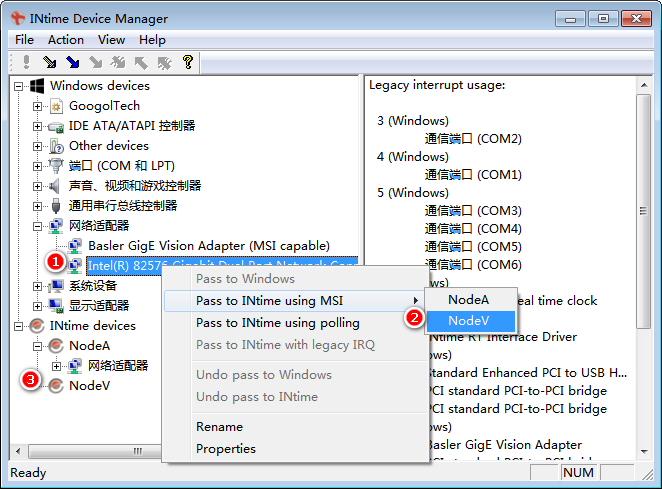This screenshot has width=662, height=489.
Task: Open the View menu
Action: point(111,40)
